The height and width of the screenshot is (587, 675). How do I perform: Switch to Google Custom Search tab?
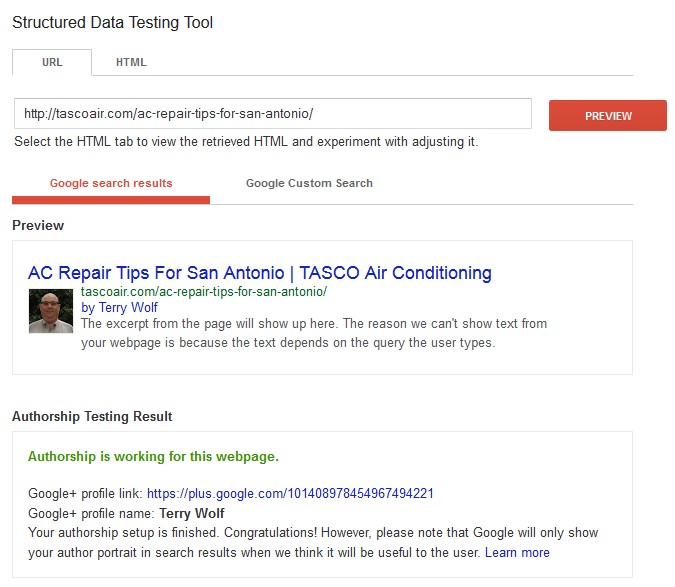point(309,183)
